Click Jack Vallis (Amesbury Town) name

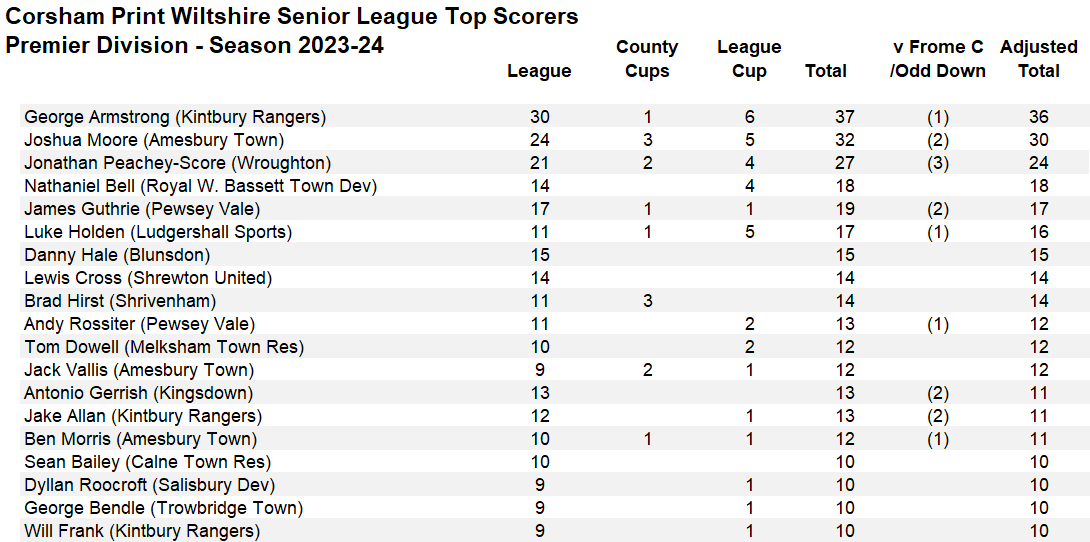pos(140,370)
